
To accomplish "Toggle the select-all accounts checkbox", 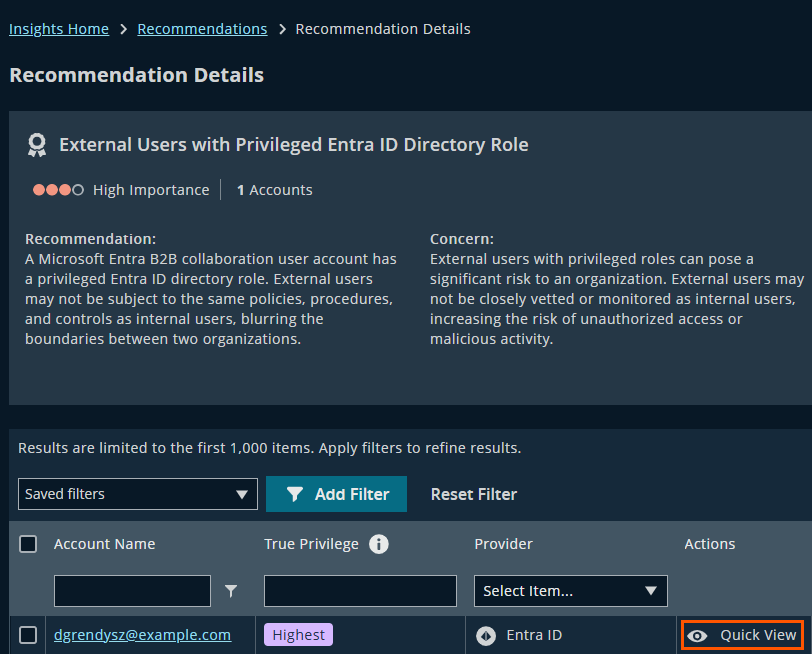I will (x=28, y=544).
